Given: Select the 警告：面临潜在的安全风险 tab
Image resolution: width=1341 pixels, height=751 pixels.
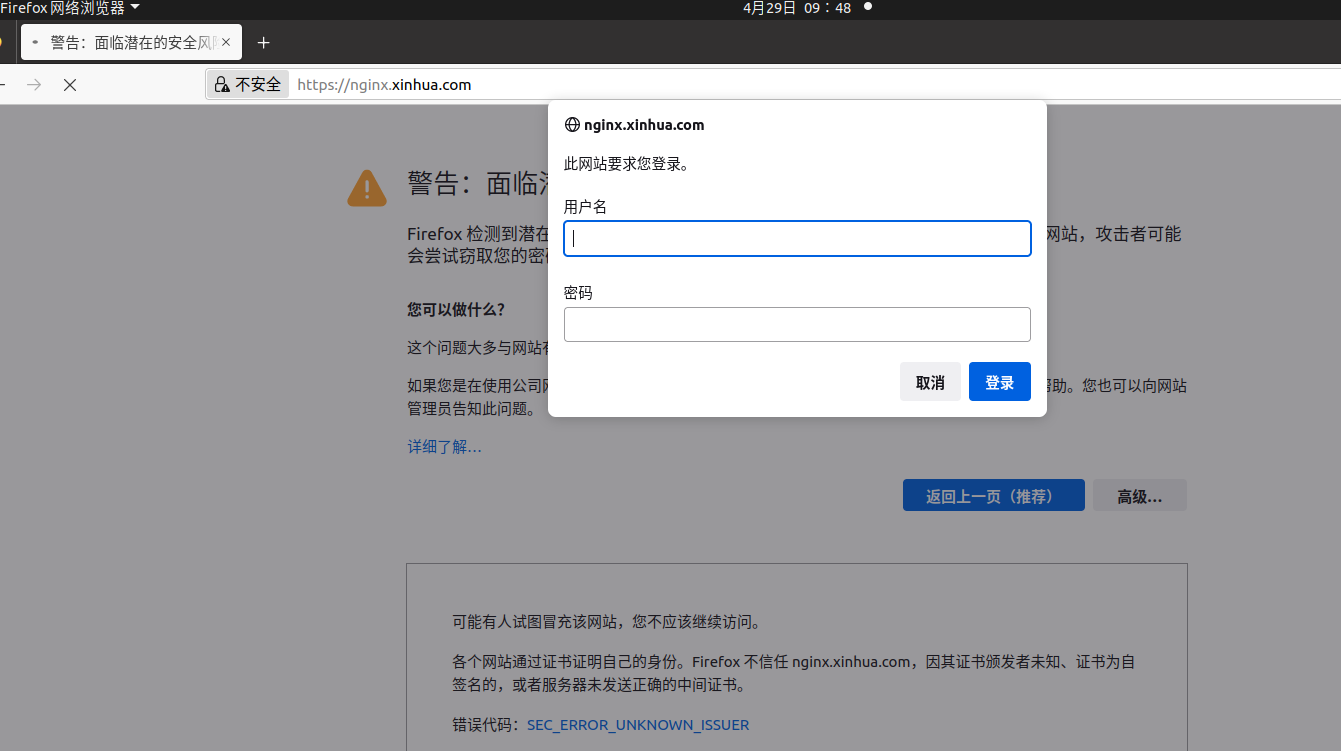Looking at the screenshot, I should click(131, 43).
